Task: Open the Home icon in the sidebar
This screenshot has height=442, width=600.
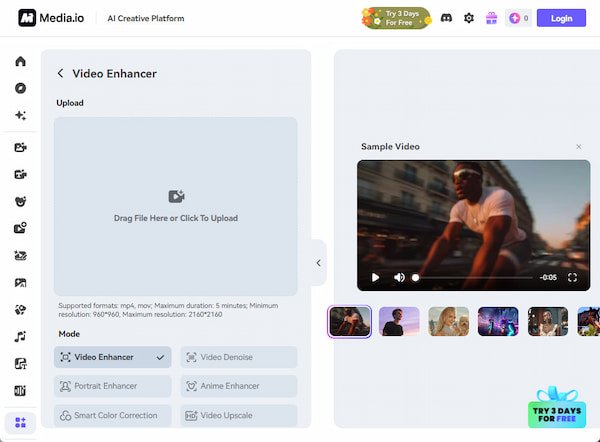Action: 21,61
